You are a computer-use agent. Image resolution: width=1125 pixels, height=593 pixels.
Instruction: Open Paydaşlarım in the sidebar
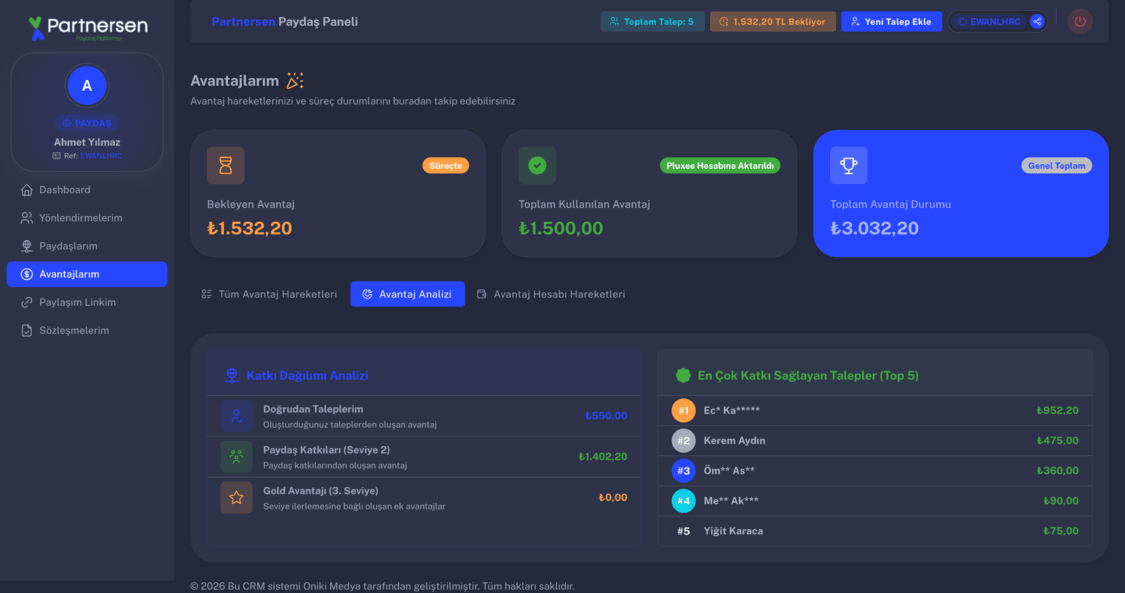click(x=87, y=246)
